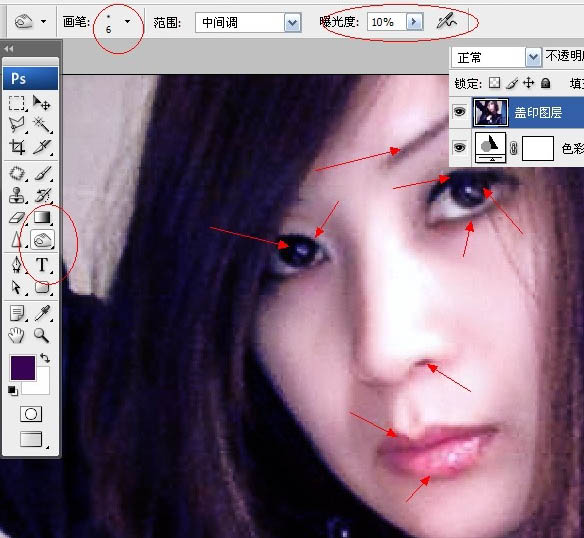Select the Clone Stamp tool
The image size is (584, 538).
16,195
